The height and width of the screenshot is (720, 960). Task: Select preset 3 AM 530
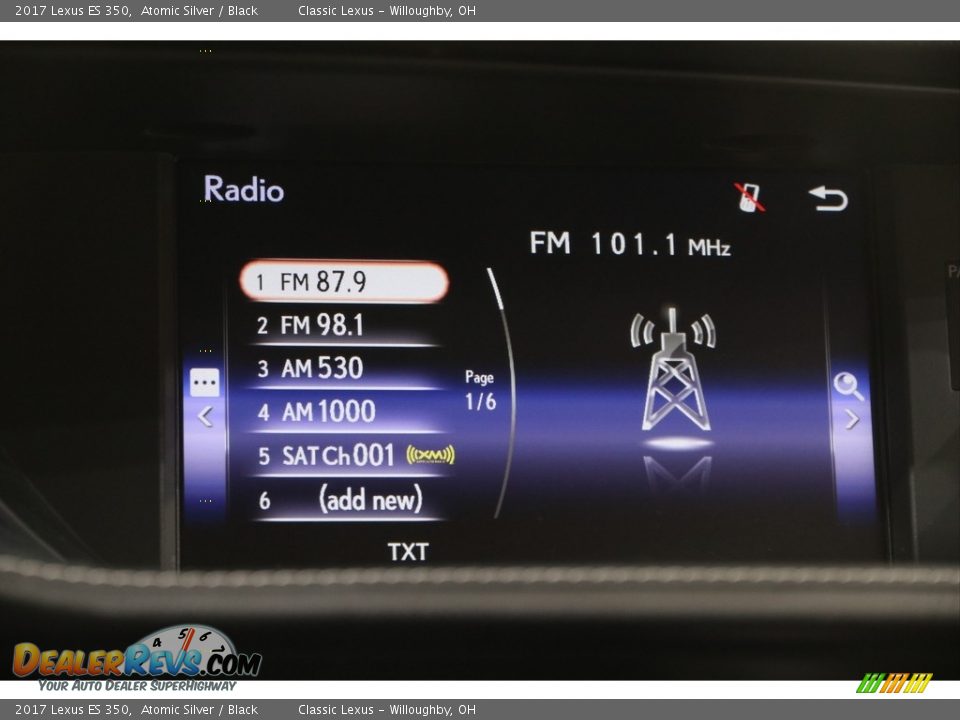click(344, 369)
